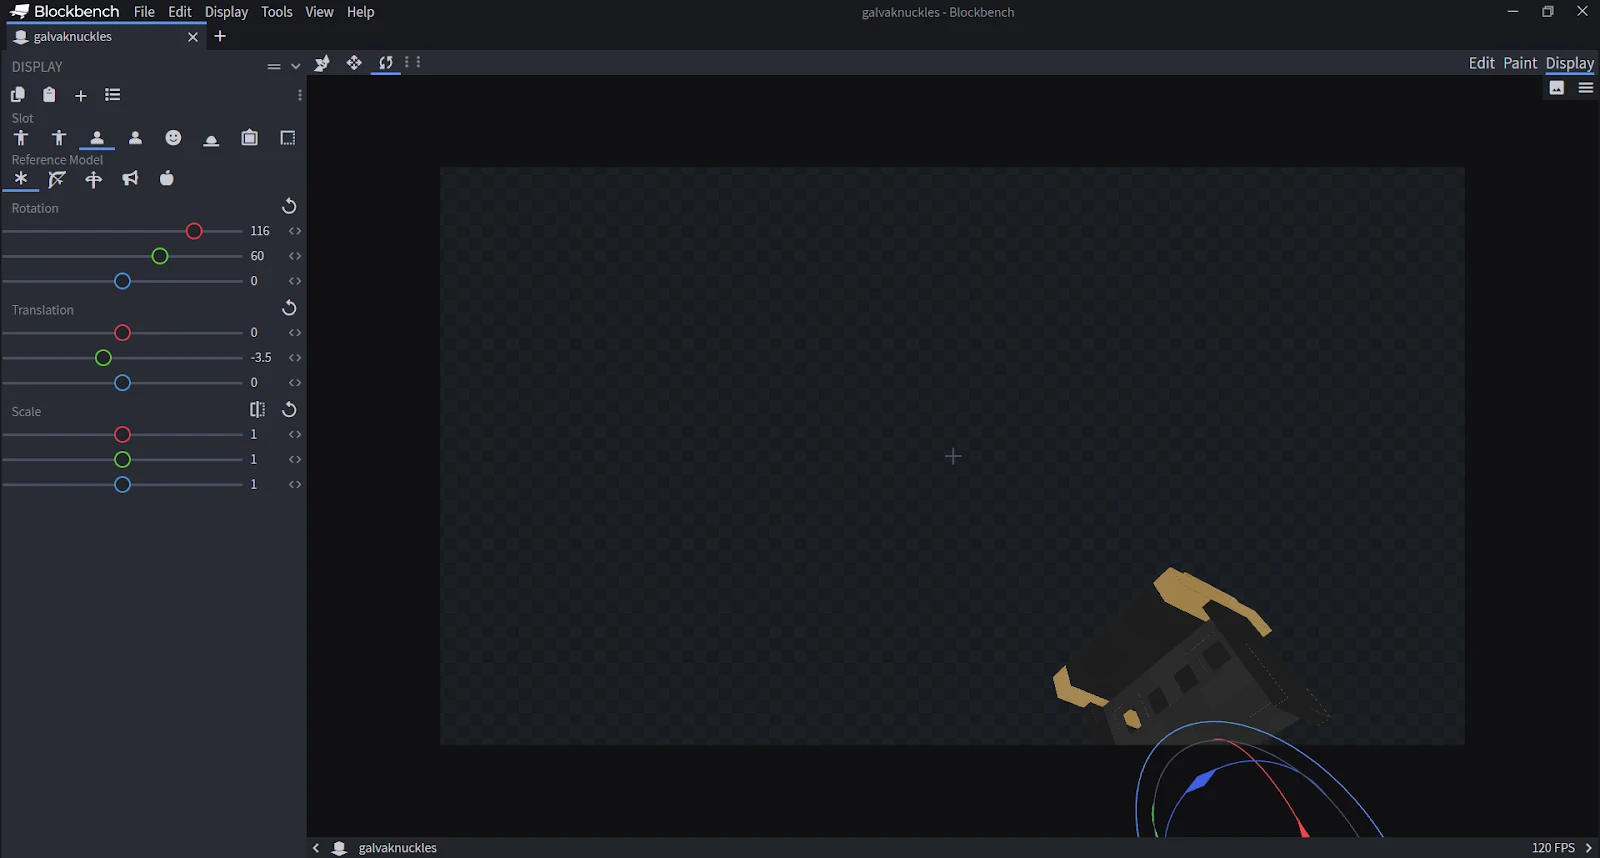Open the toolbar drag handle dots menu
This screenshot has width=1600, height=858.
412,62
